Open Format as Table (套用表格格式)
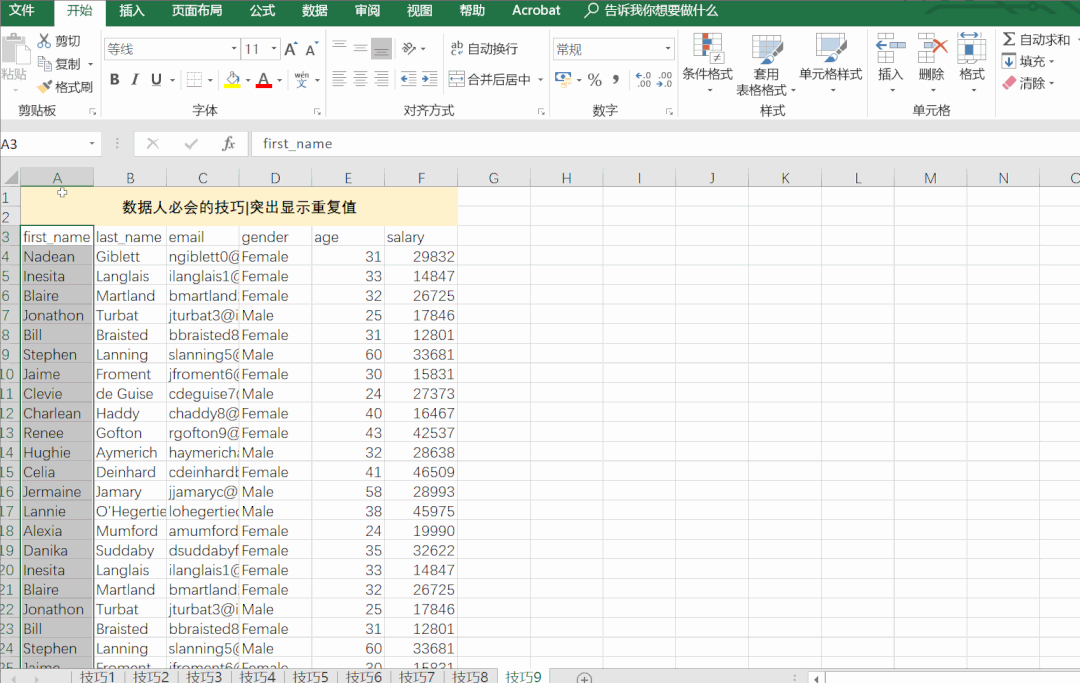The width and height of the screenshot is (1080, 683). [x=766, y=65]
